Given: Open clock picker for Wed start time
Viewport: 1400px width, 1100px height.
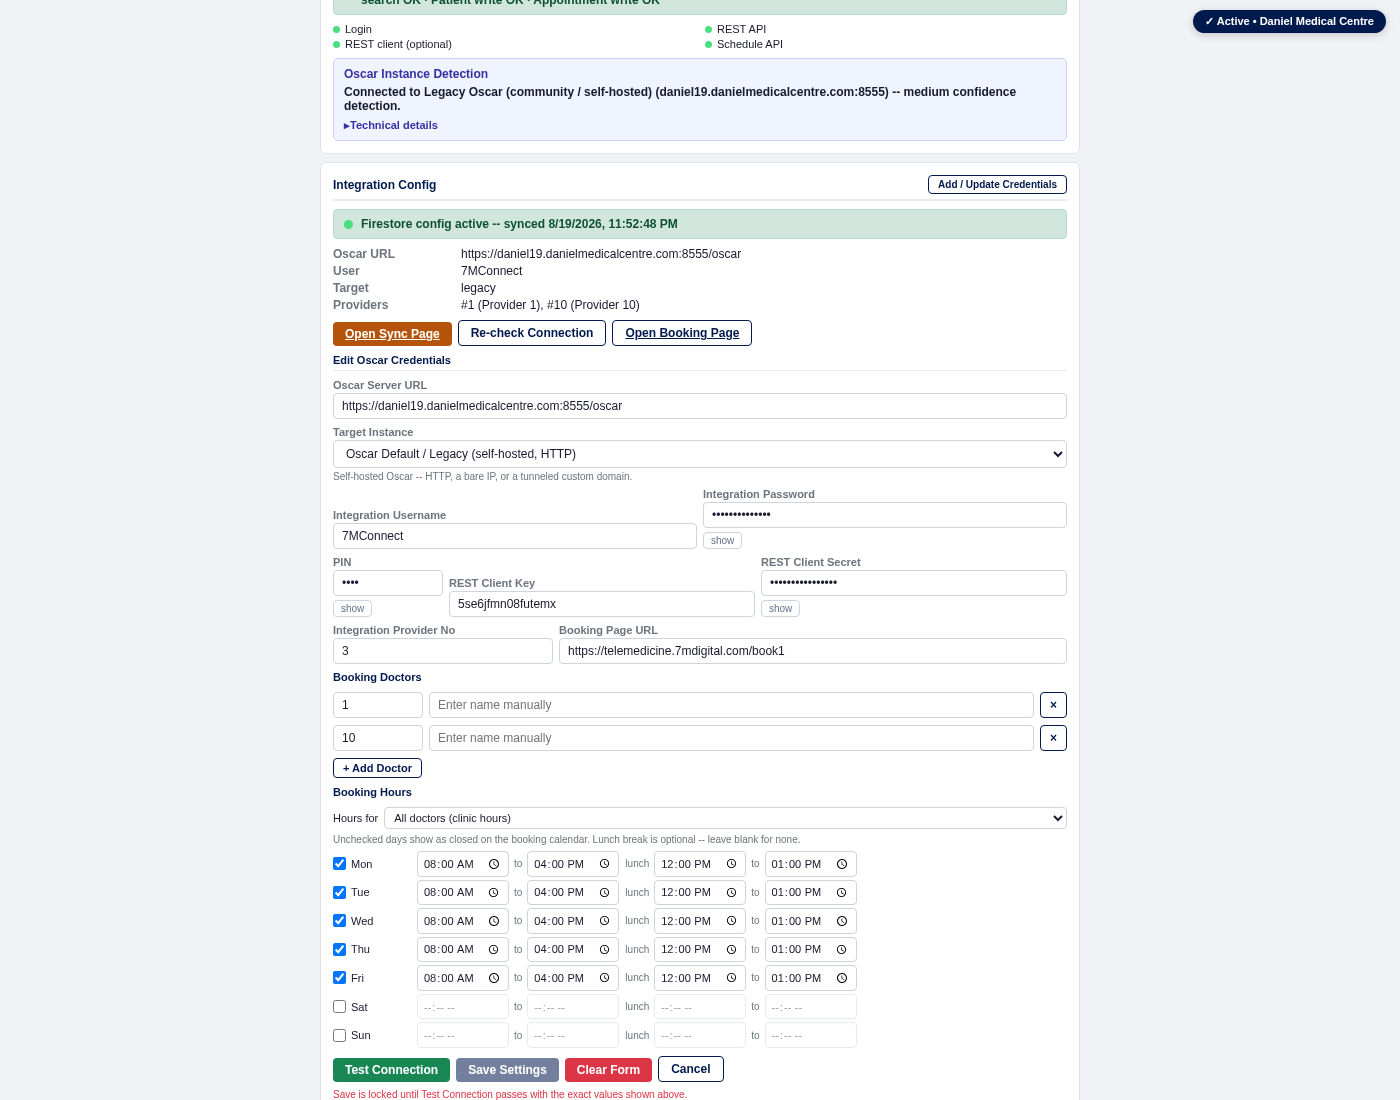Looking at the screenshot, I should point(494,921).
